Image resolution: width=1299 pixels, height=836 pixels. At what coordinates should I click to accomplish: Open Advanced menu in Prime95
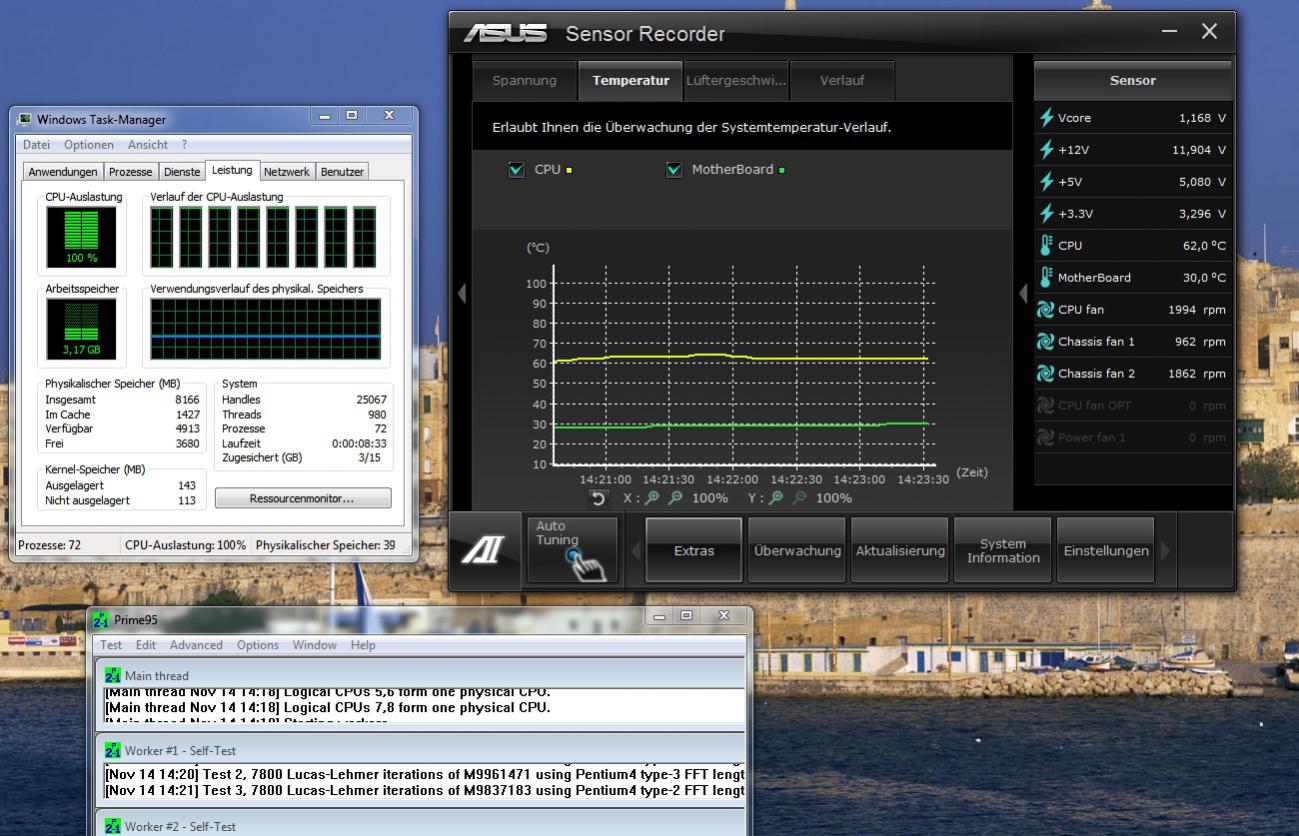196,645
